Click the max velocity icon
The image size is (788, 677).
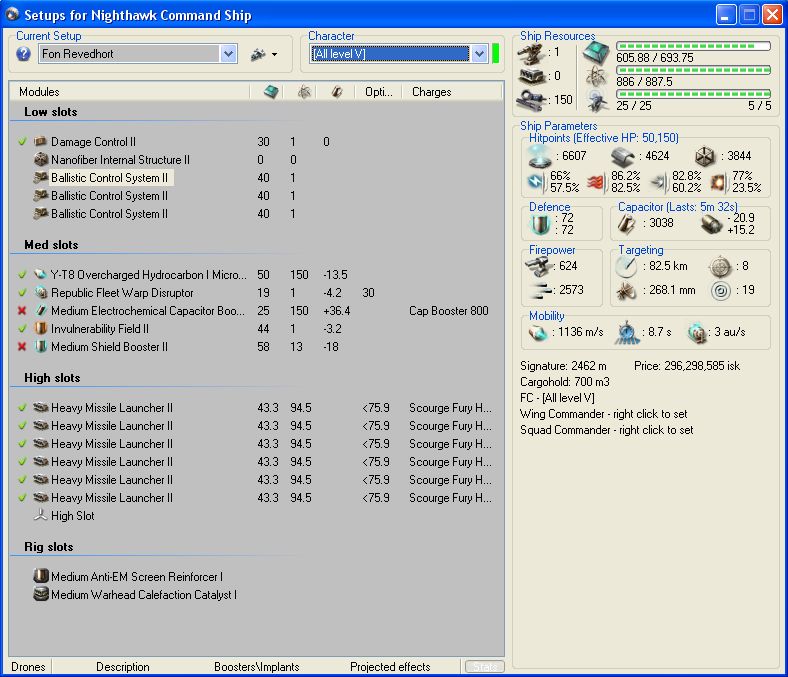538,332
